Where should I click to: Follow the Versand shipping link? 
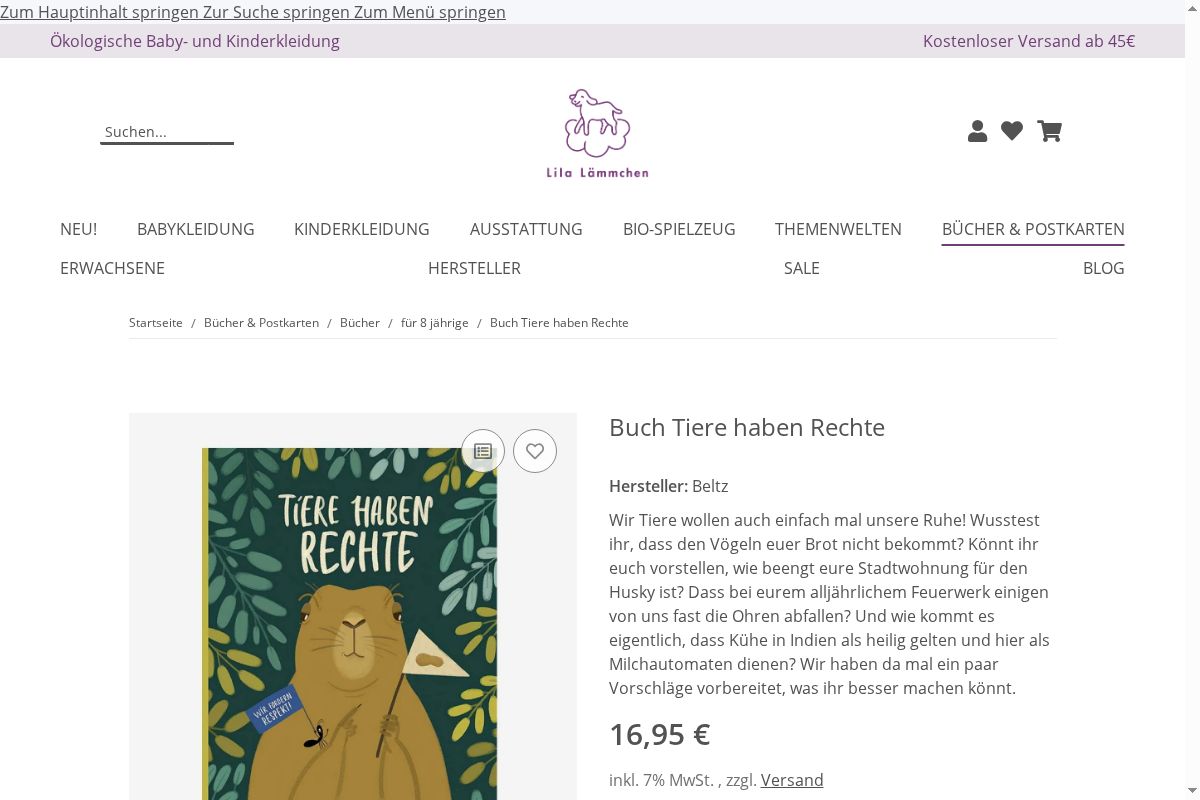click(792, 780)
